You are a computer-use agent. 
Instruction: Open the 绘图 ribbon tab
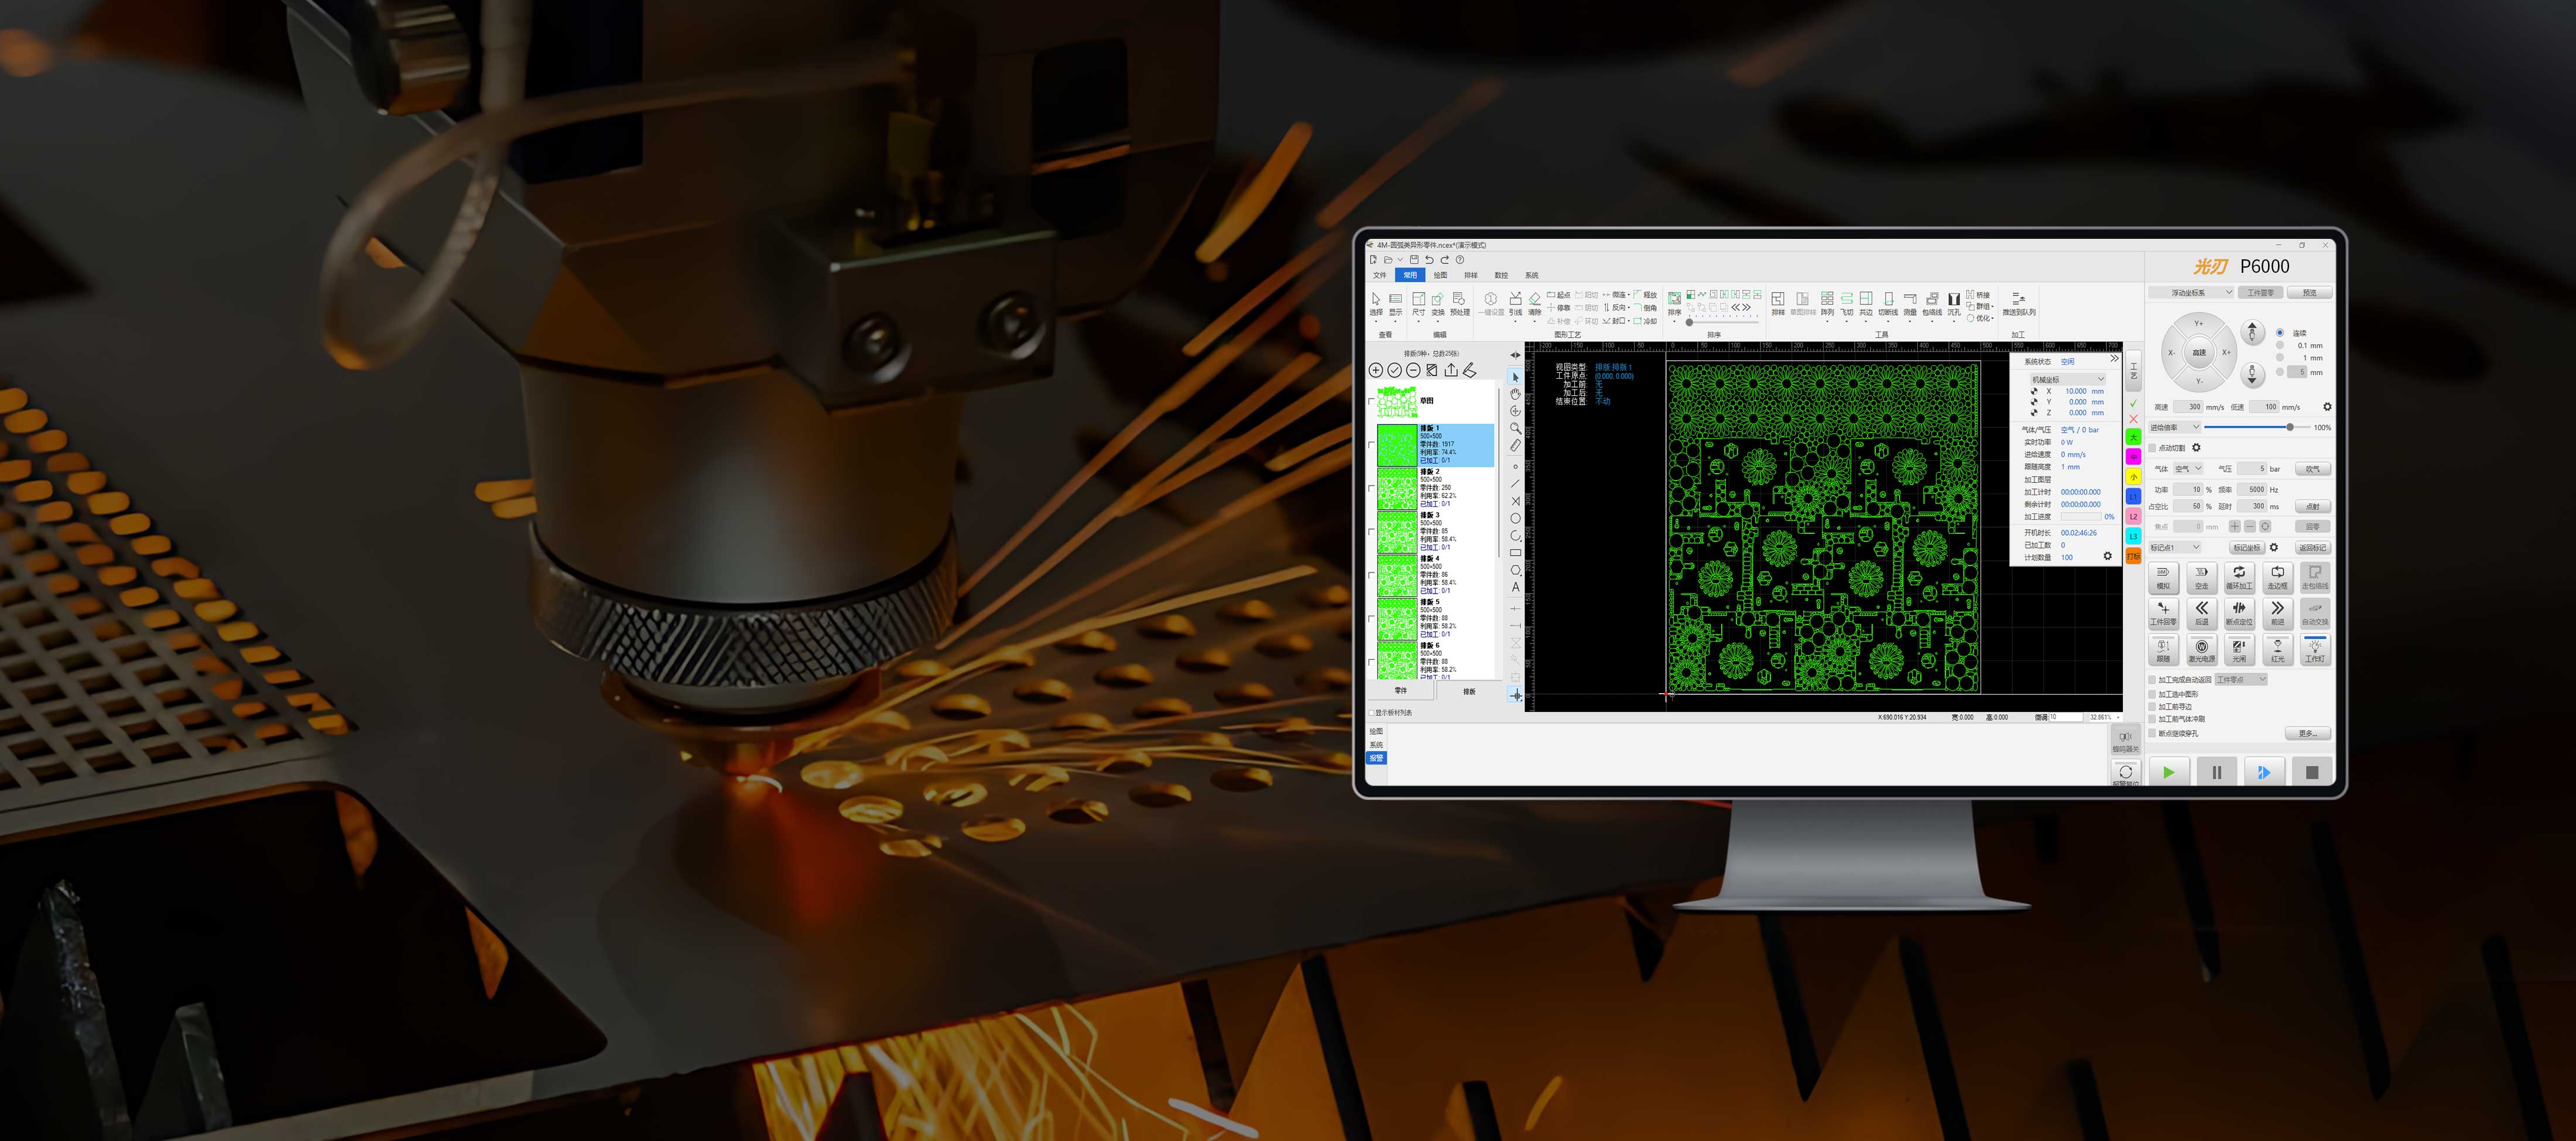pos(1440,275)
